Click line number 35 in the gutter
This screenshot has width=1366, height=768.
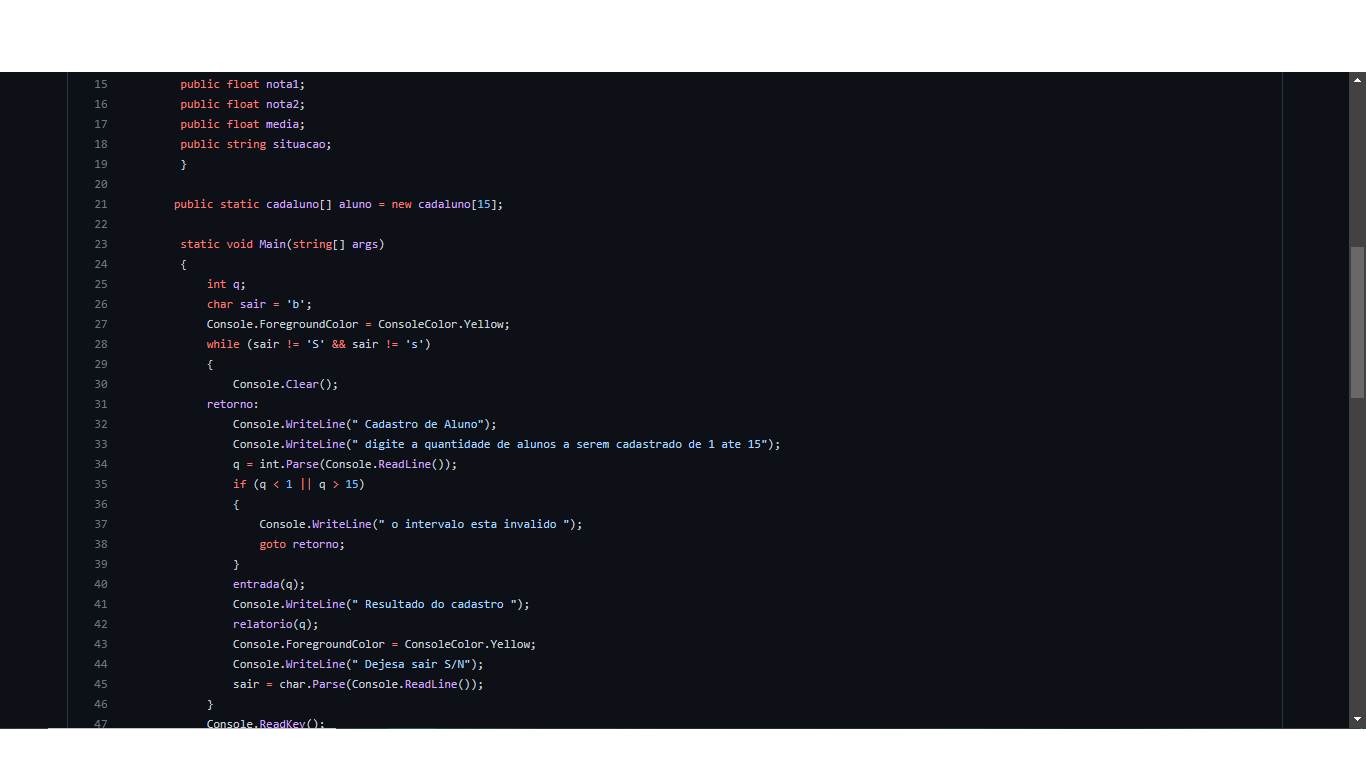[x=100, y=484]
